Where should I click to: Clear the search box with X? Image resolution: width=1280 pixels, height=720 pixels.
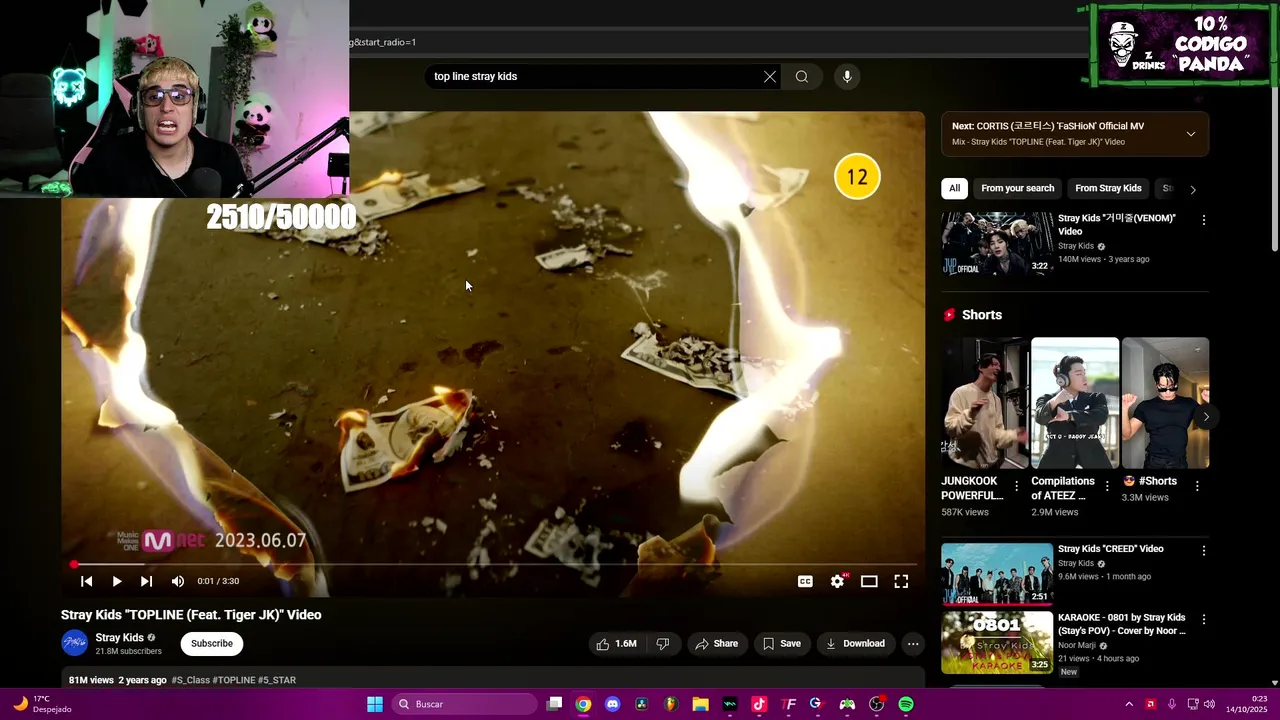[770, 76]
